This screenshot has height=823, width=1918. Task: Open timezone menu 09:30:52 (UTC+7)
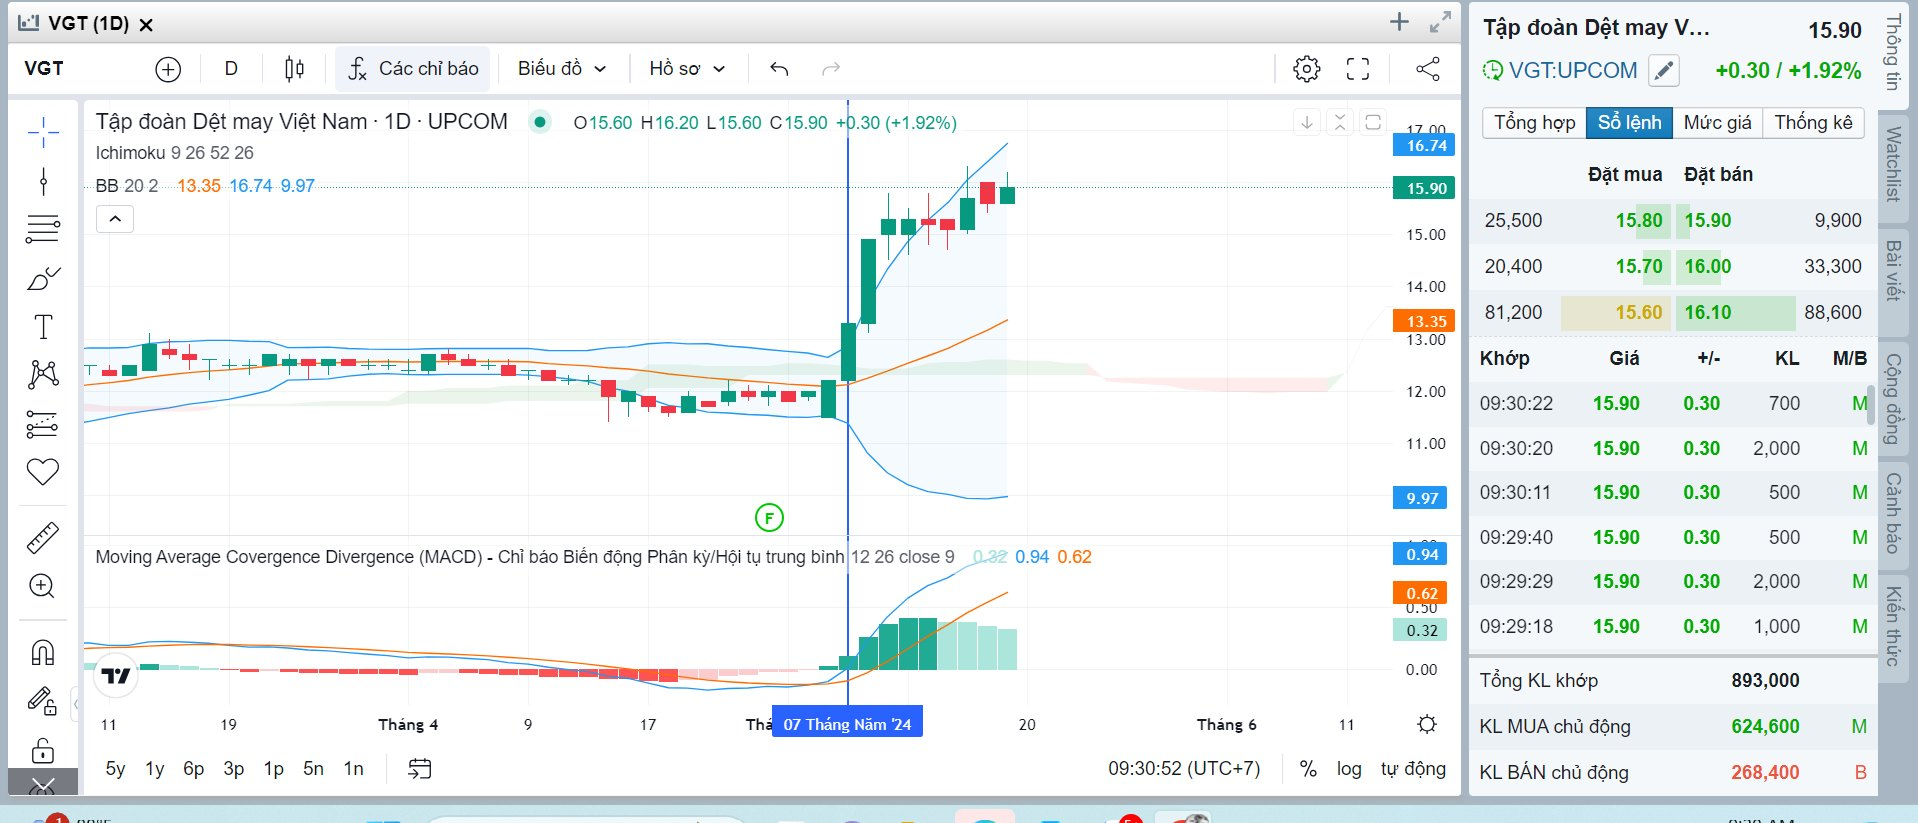coord(1184,769)
